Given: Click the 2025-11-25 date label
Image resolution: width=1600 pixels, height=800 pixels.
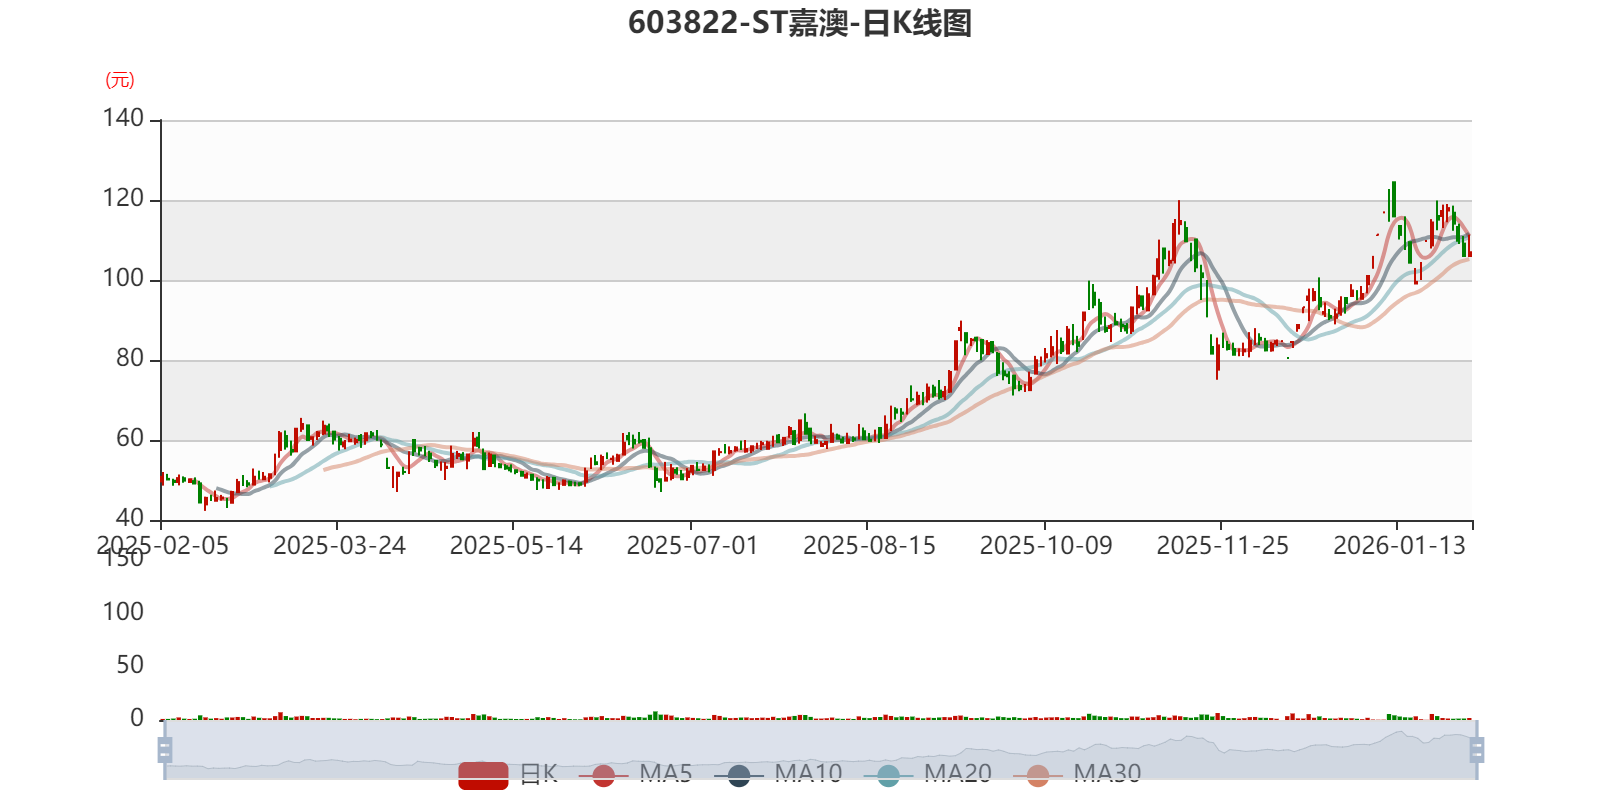Looking at the screenshot, I should point(1222,546).
